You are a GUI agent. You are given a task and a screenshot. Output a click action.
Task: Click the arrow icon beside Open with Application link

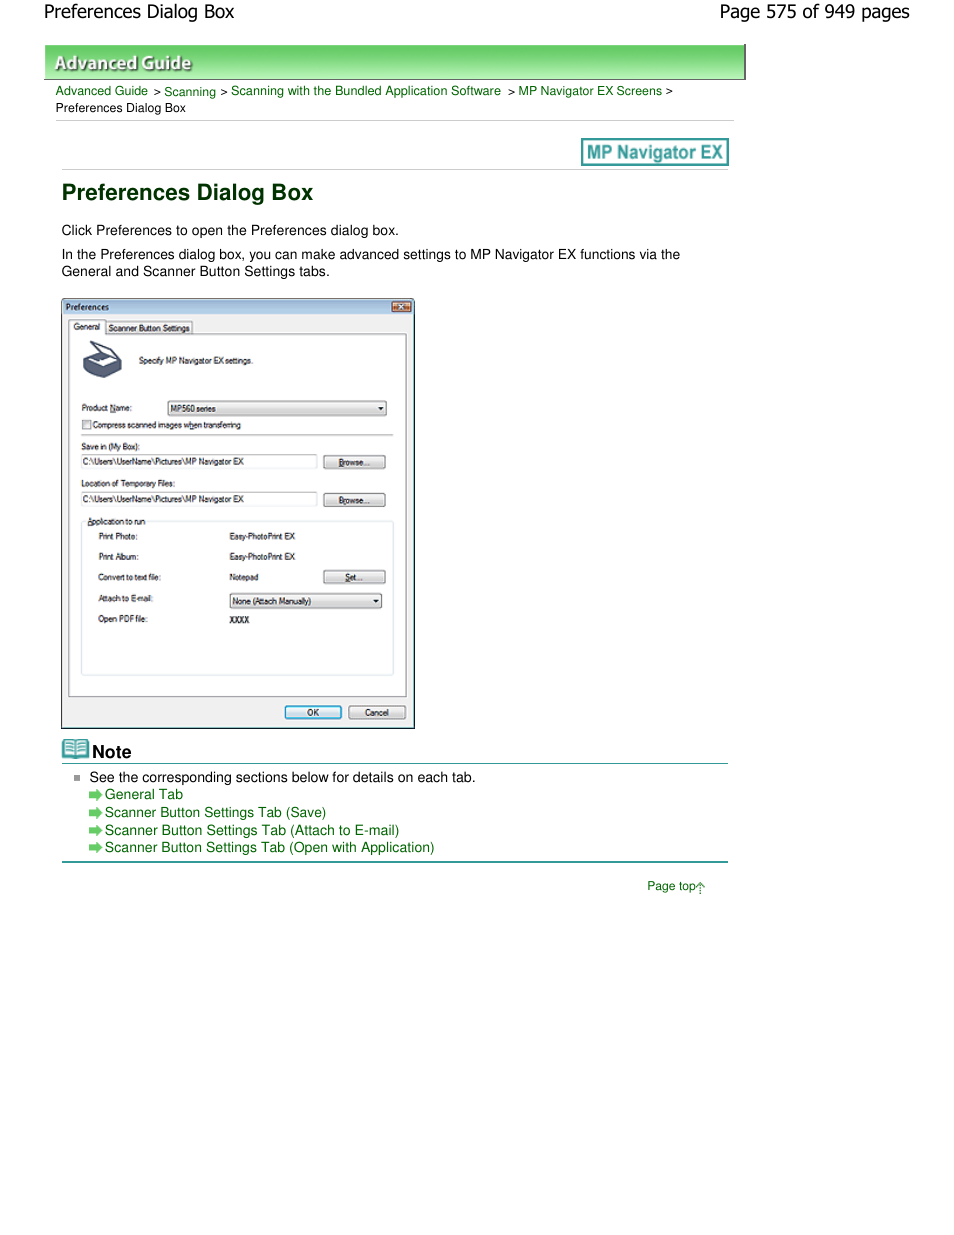click(x=96, y=848)
